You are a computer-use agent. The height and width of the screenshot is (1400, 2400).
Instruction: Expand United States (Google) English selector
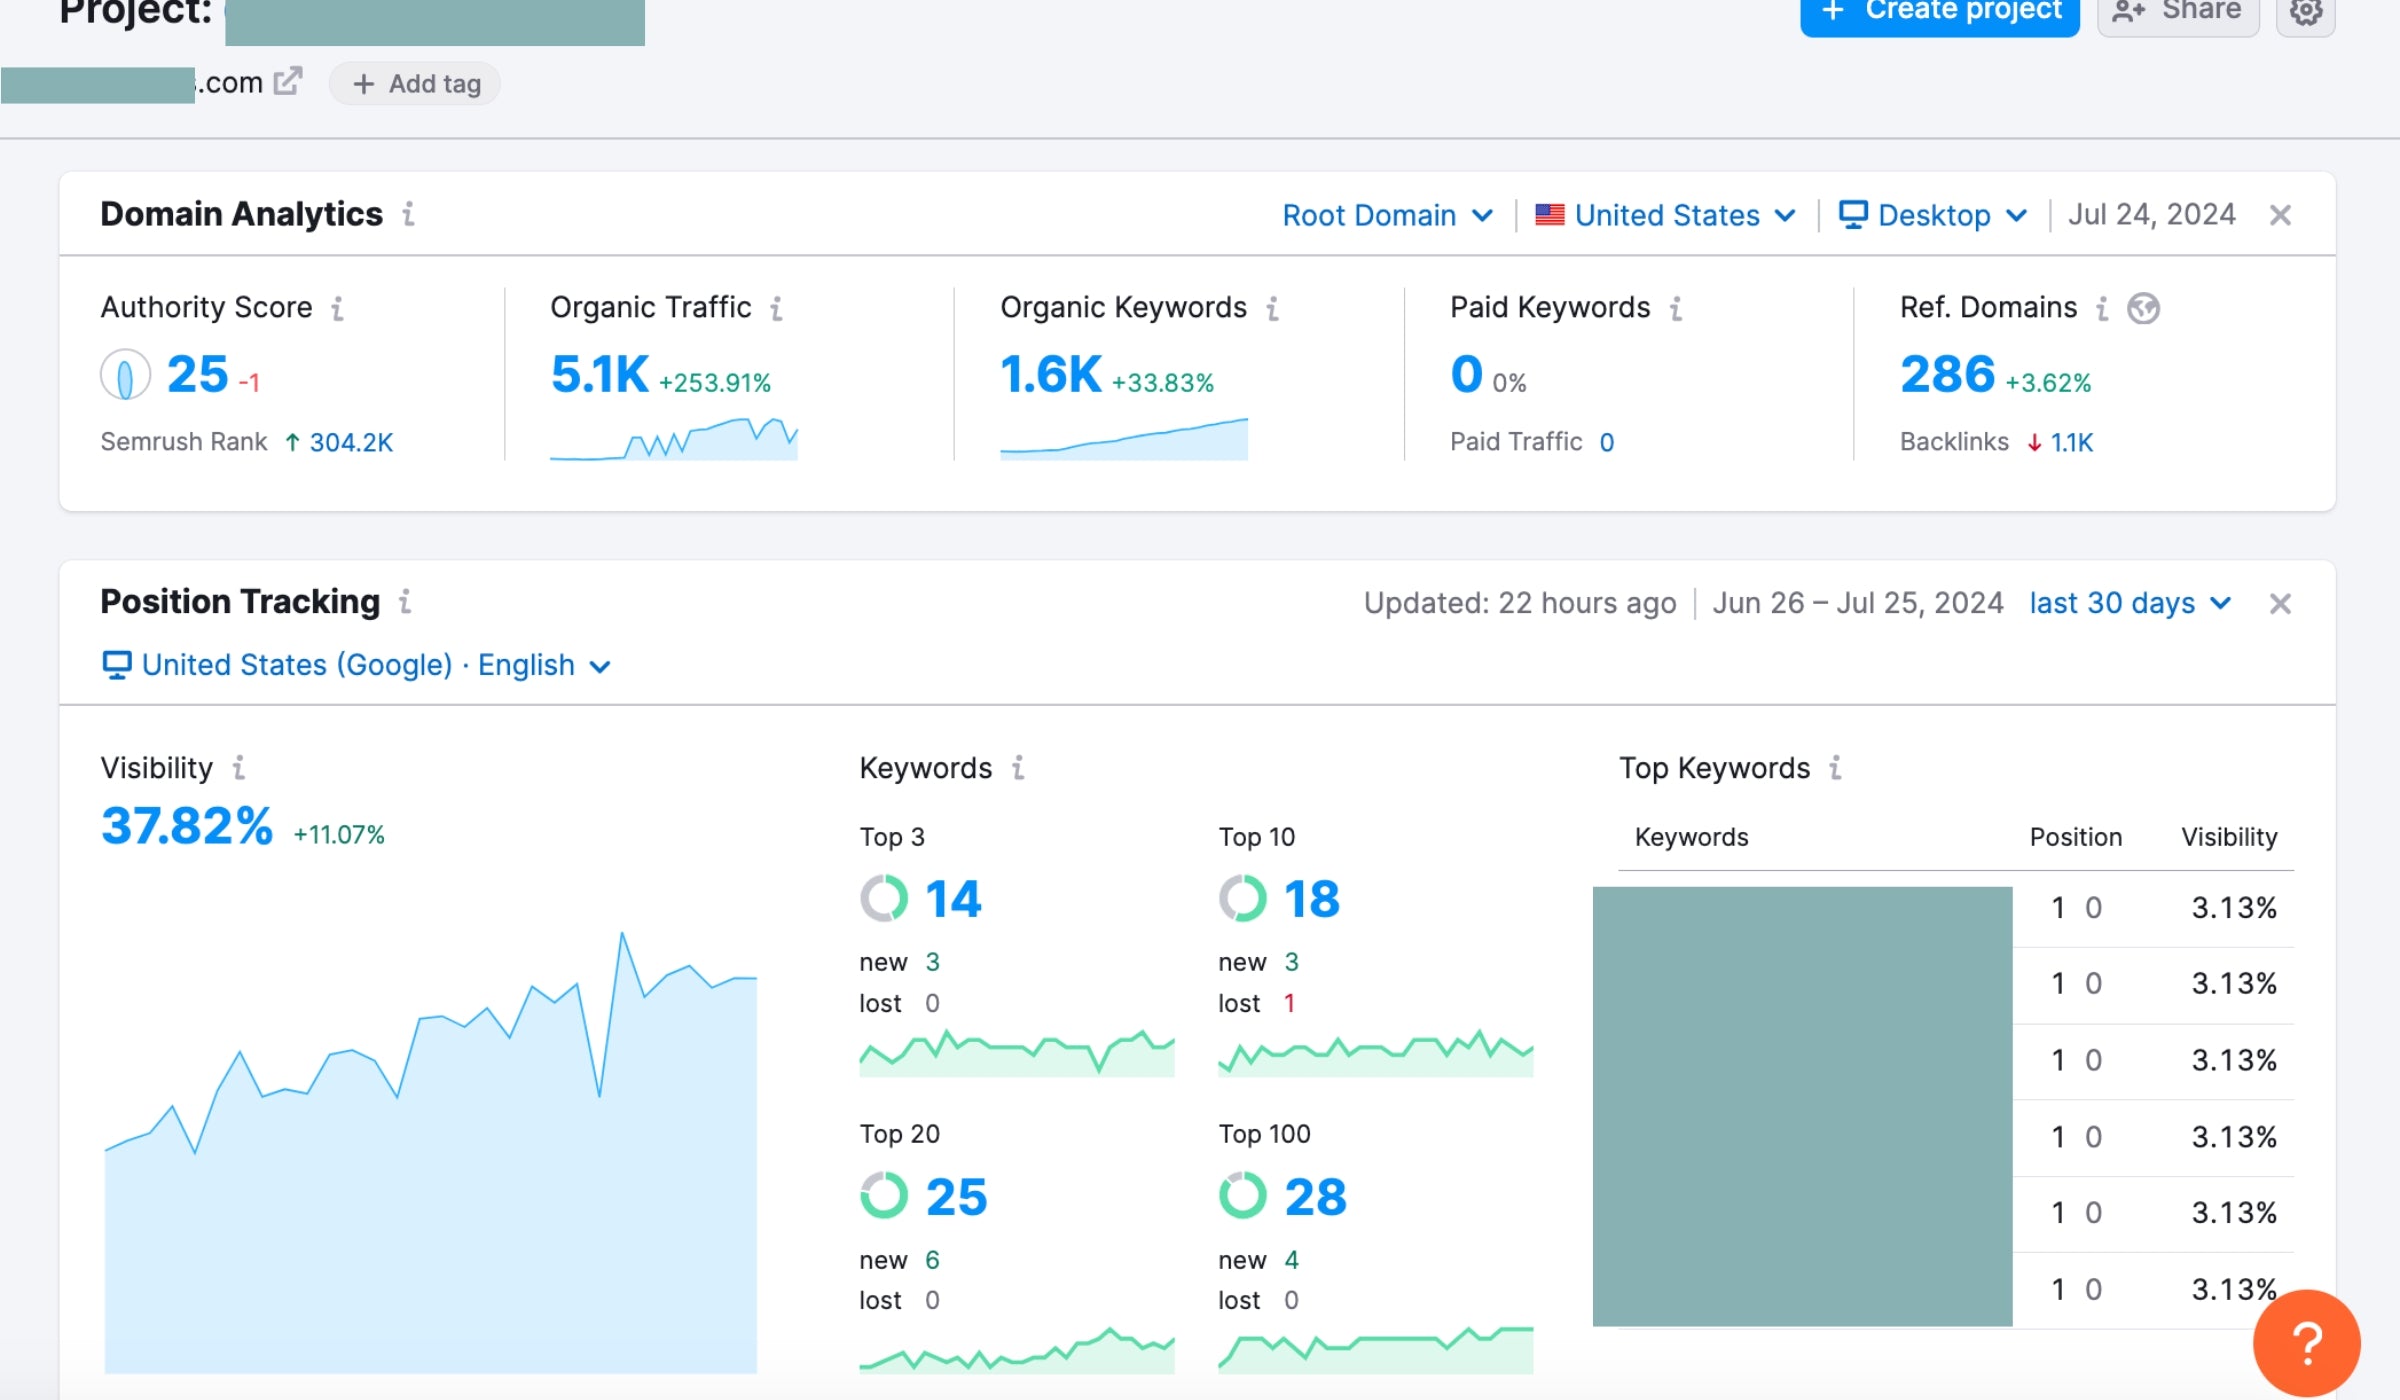click(x=357, y=665)
